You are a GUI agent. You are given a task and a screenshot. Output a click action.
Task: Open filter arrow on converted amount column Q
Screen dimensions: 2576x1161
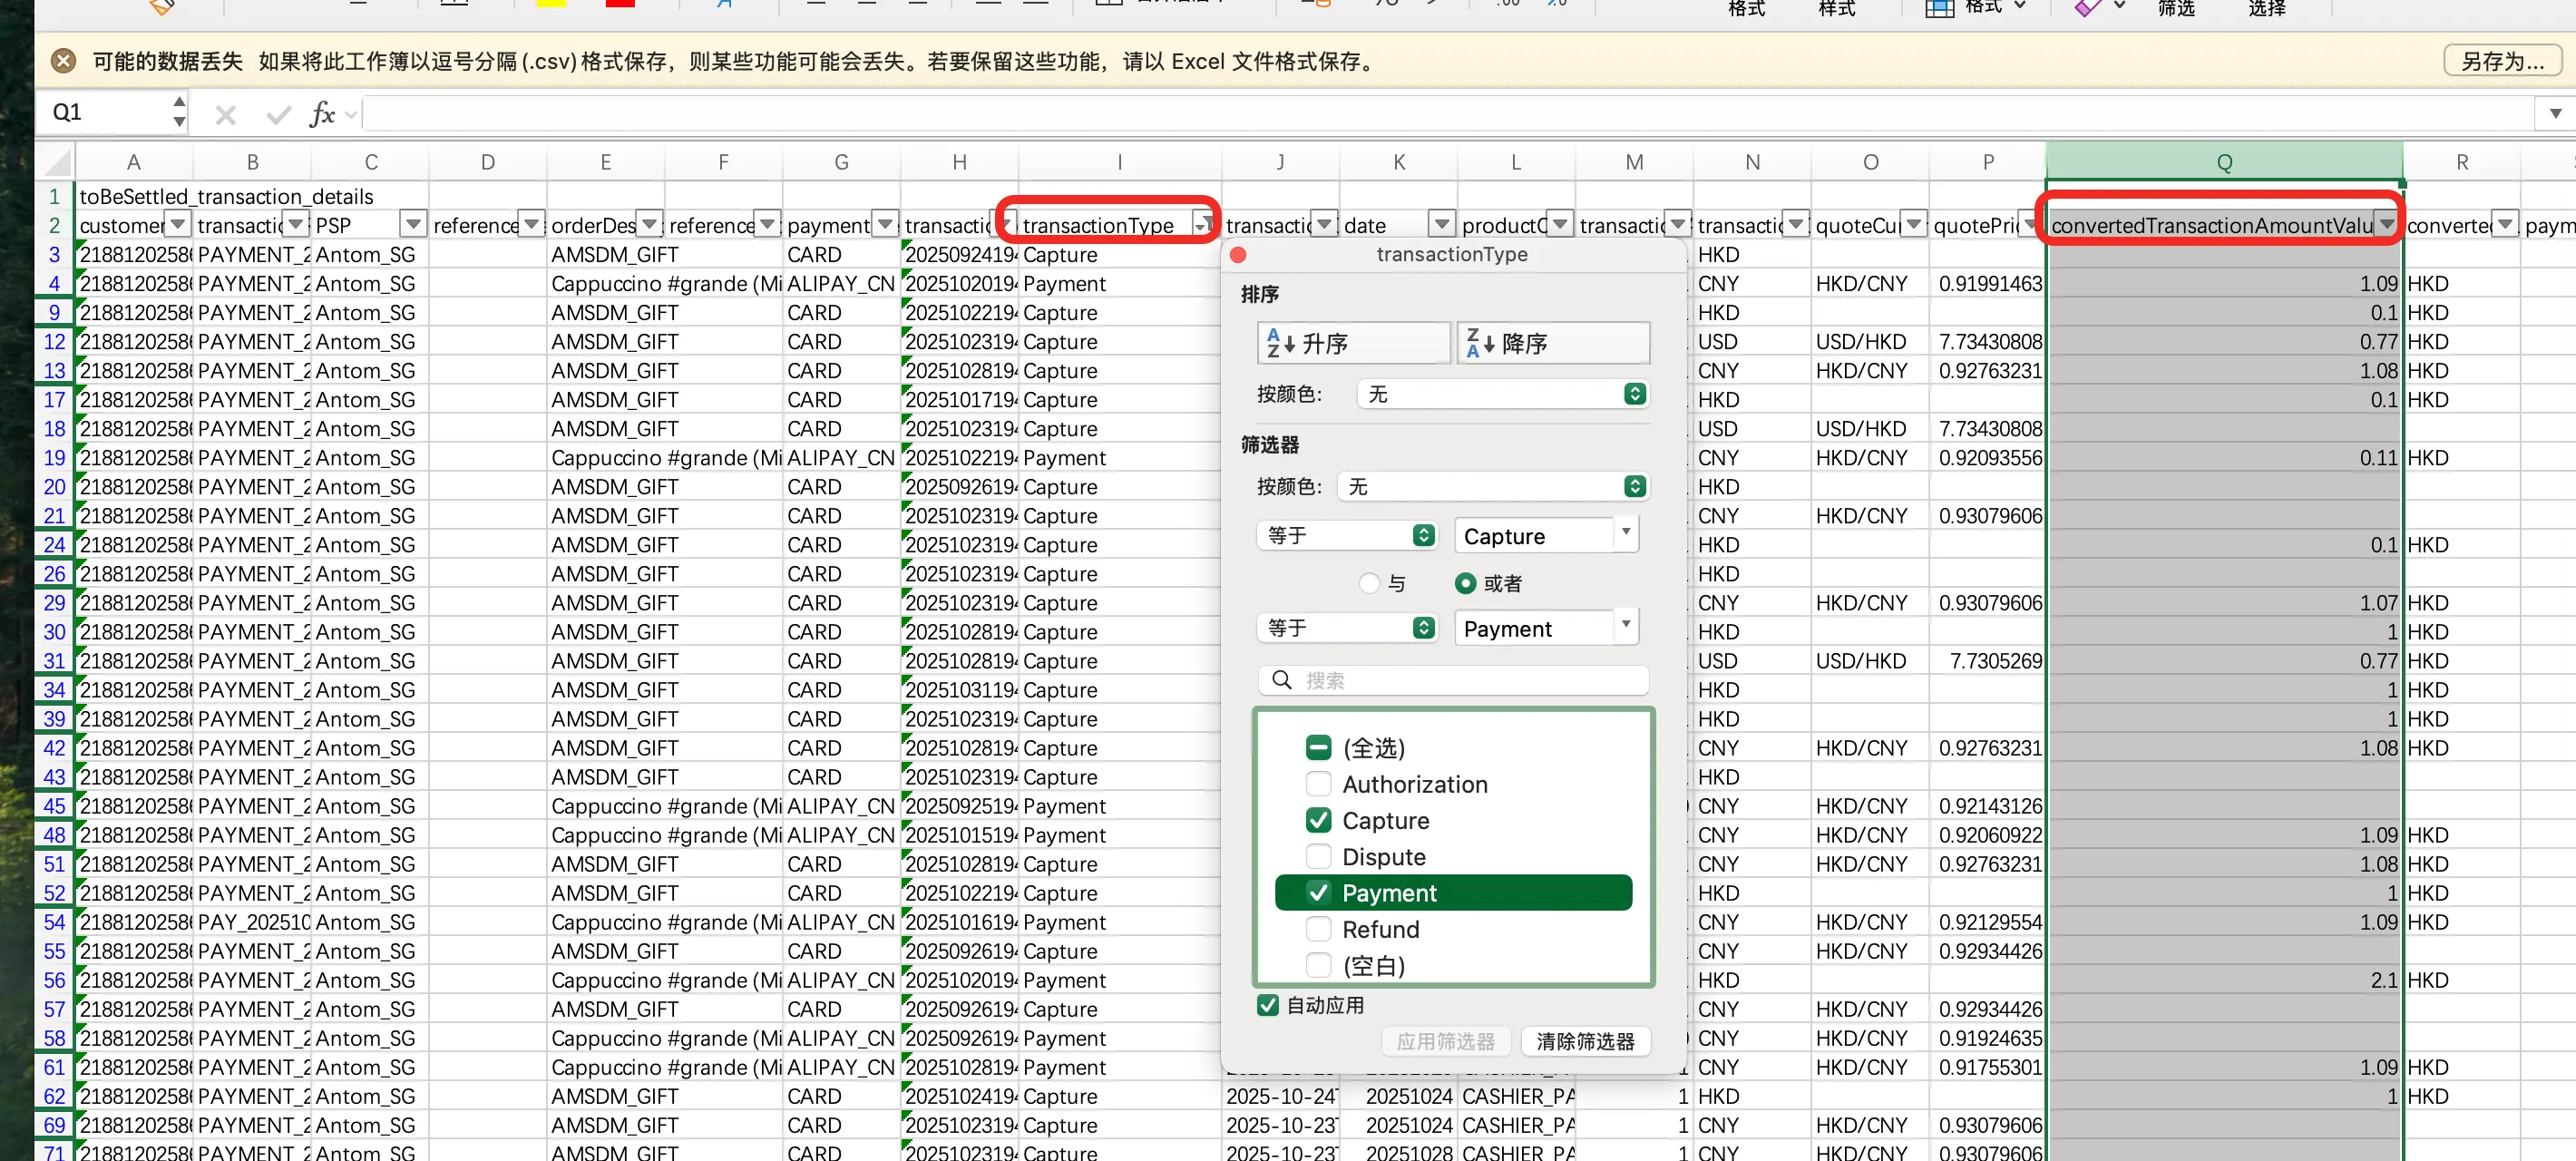point(2386,224)
